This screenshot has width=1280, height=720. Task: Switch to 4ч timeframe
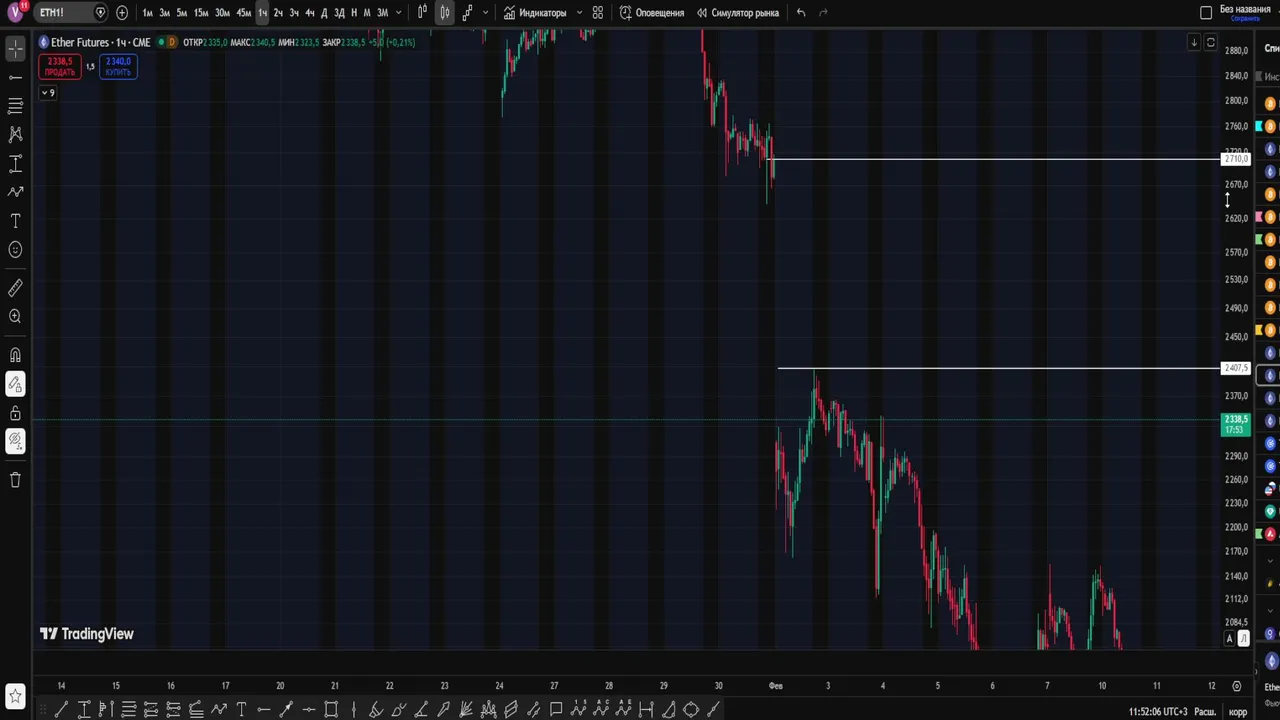tap(310, 13)
